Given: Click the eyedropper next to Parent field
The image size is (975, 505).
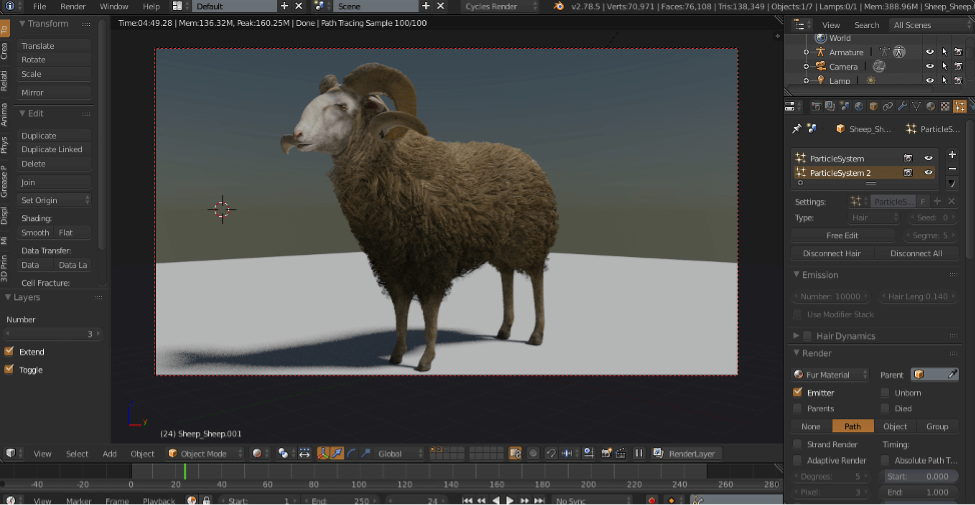Looking at the screenshot, I should (952, 374).
